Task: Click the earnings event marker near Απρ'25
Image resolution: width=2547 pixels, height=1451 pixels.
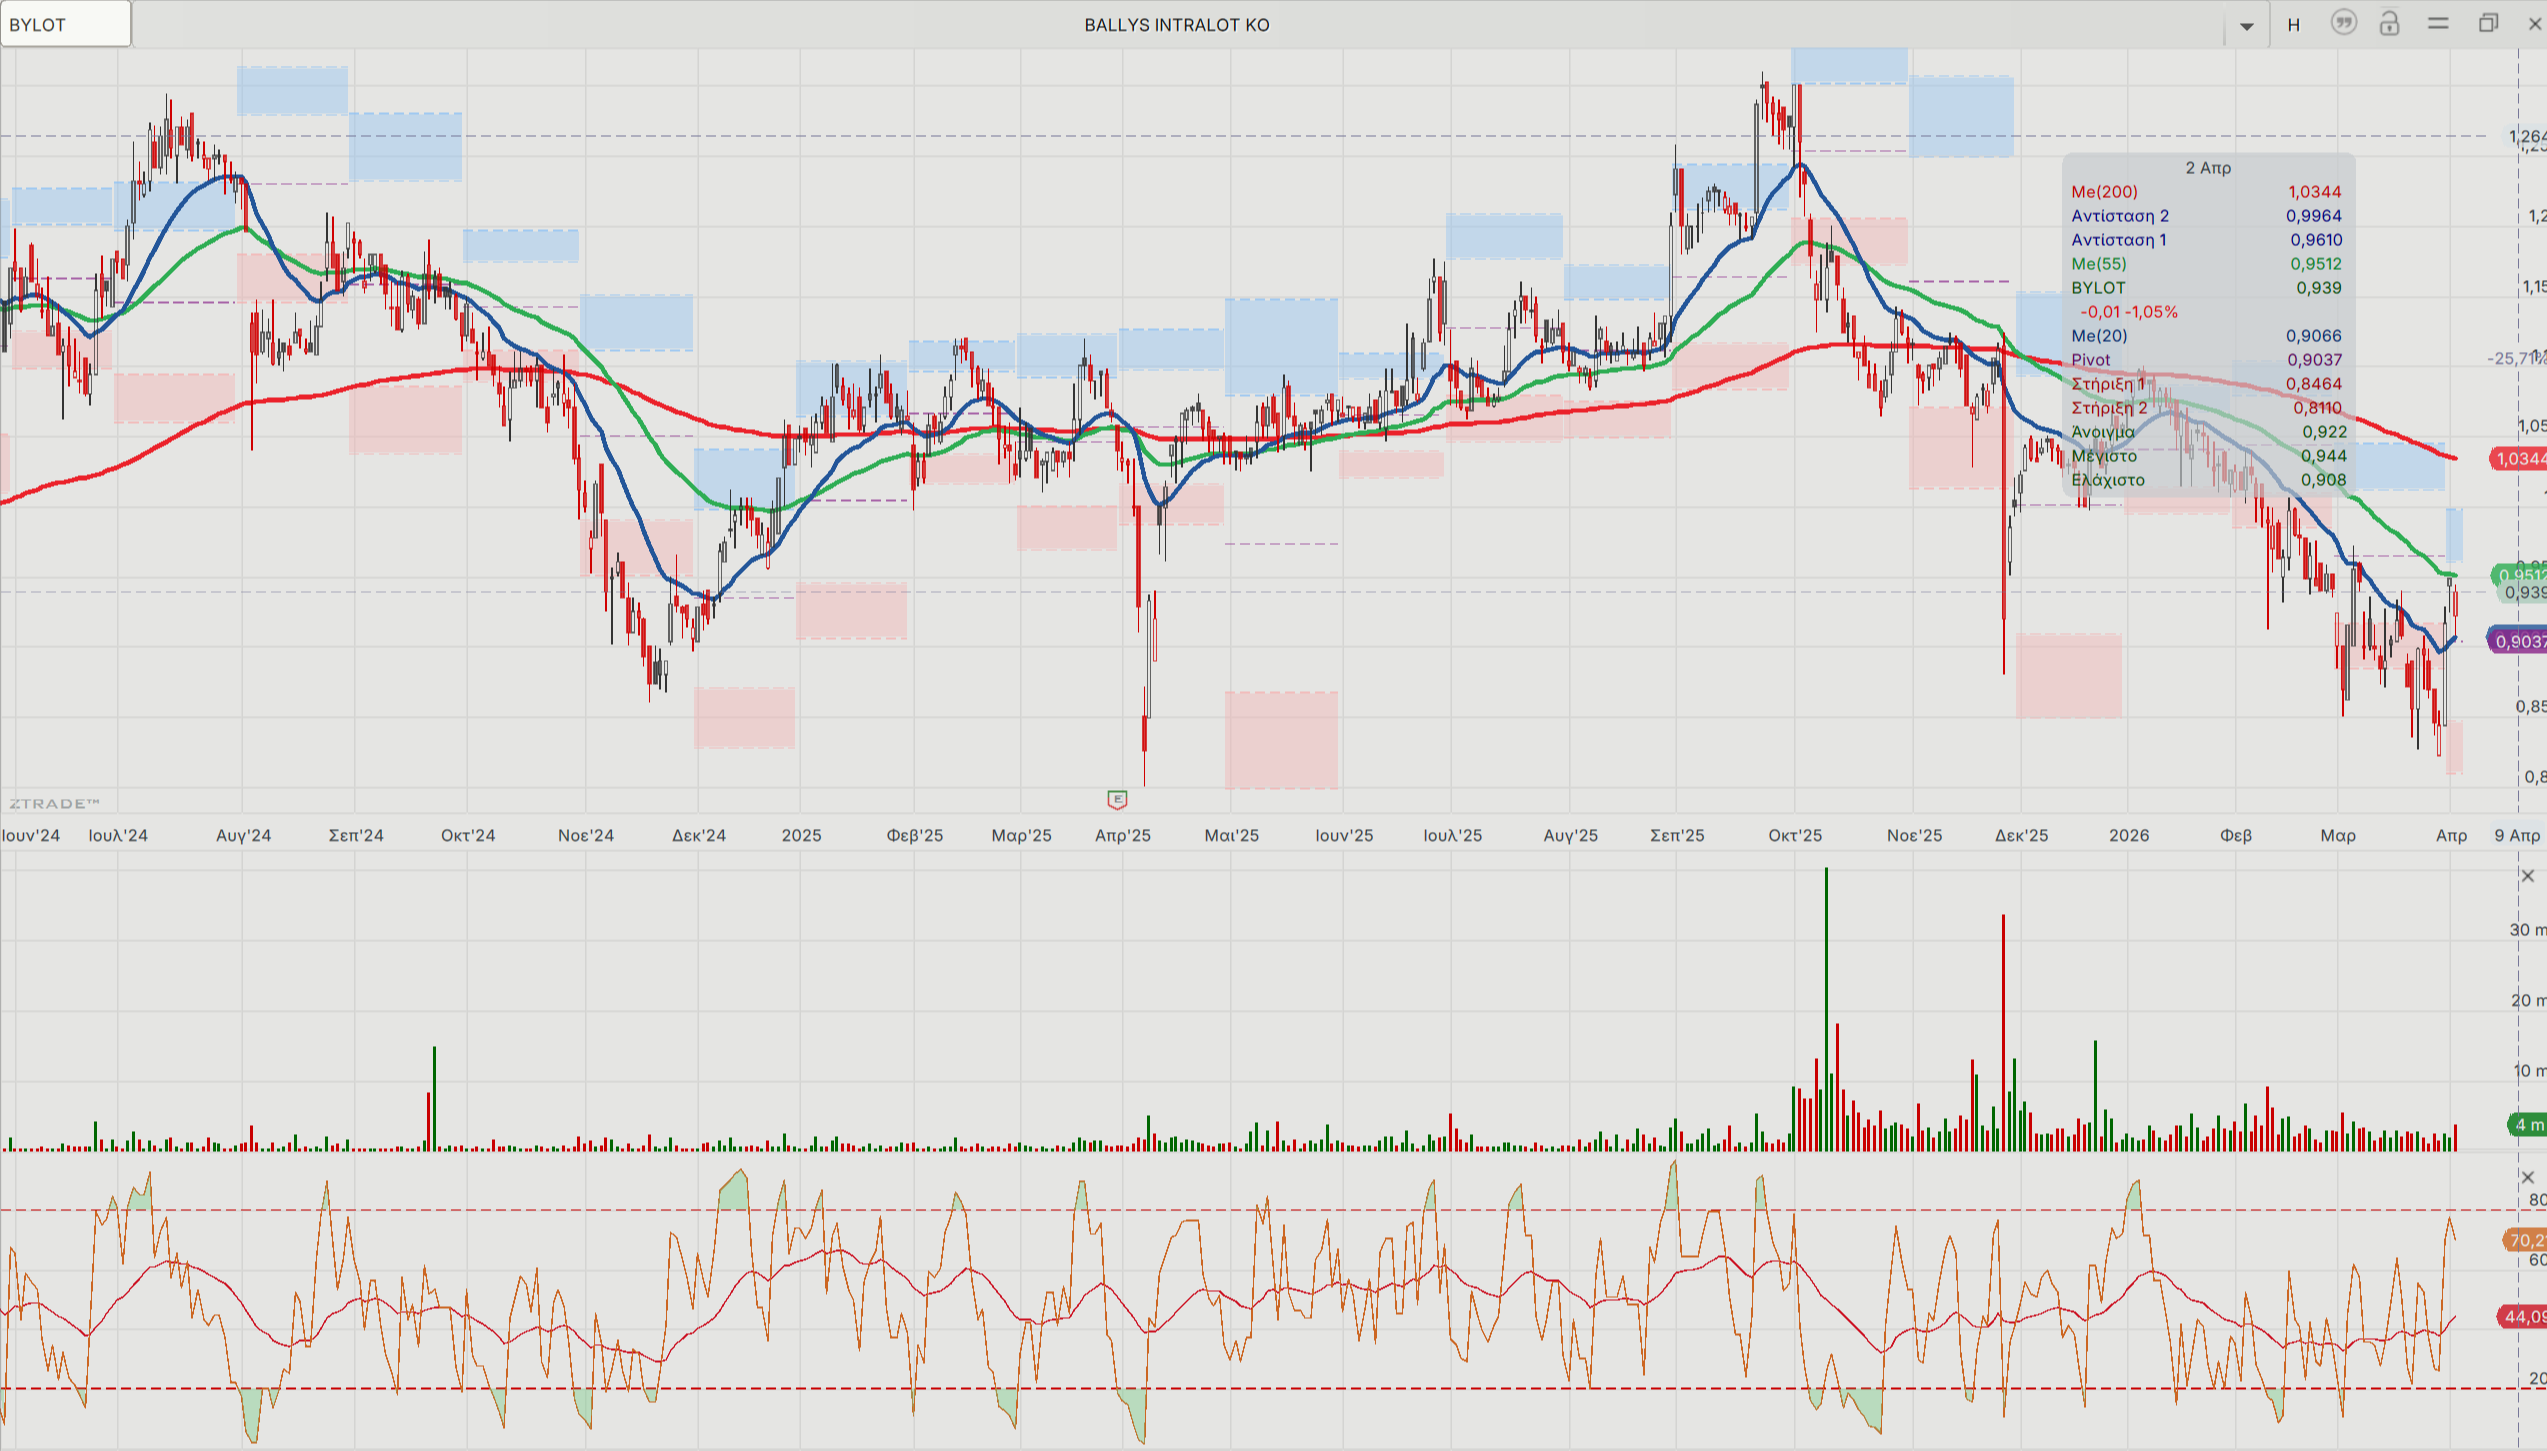Action: click(x=1117, y=799)
